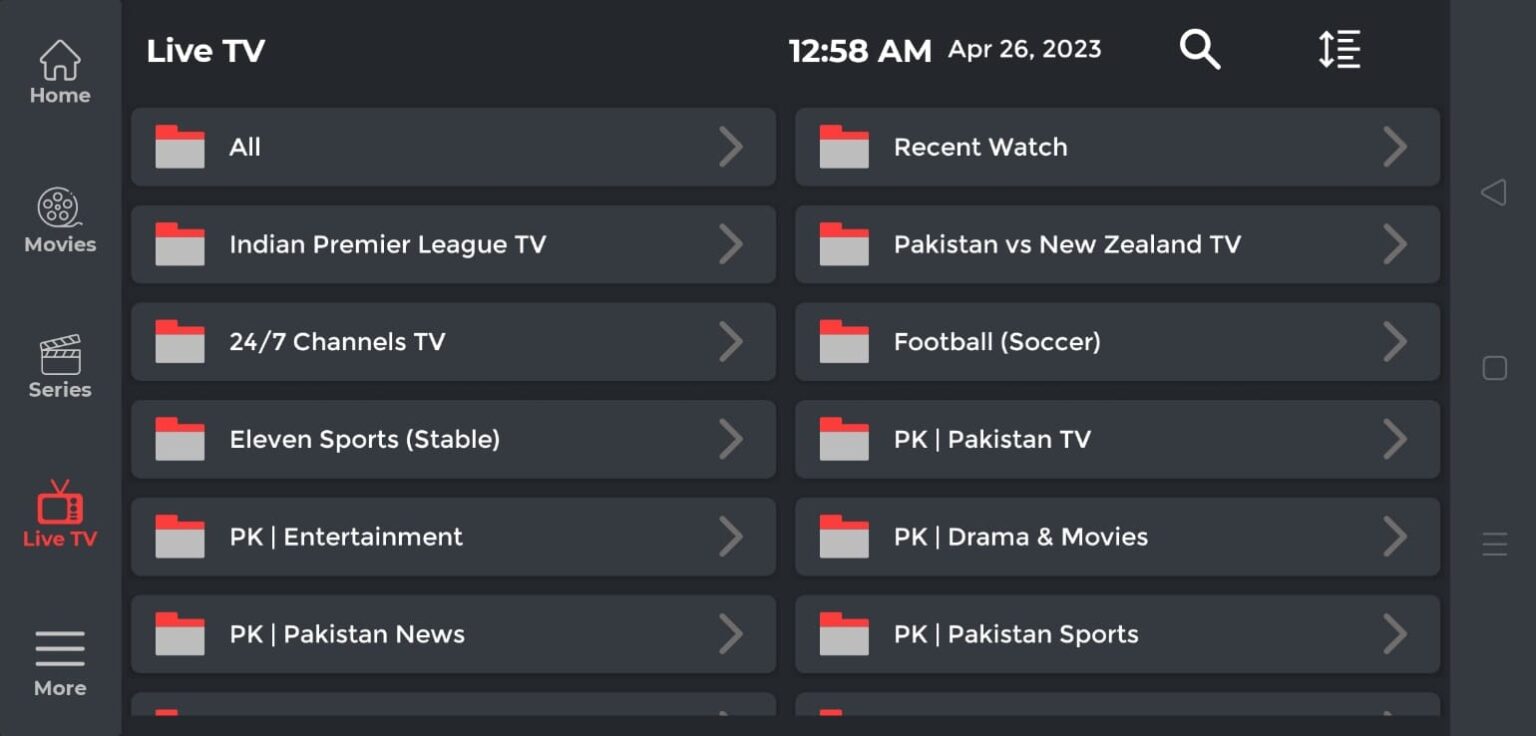1536x736 pixels.
Task: Expand the Indian Premier League TV chevron
Action: coord(731,244)
